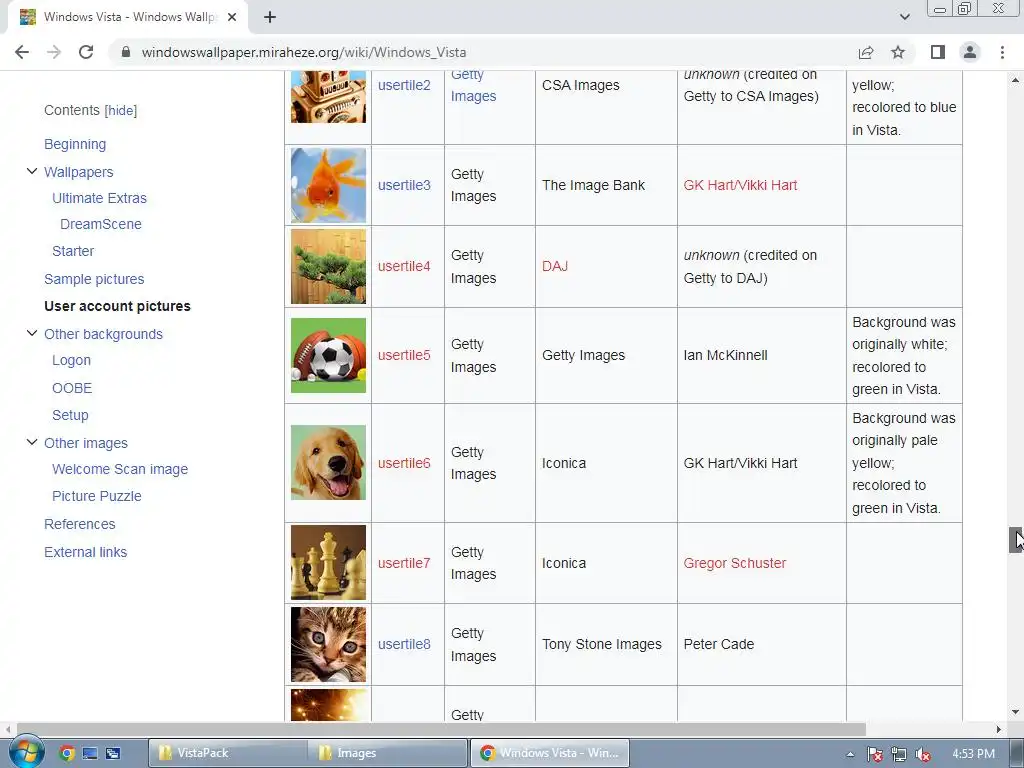
Task: Open the red GK Hart/Vikki Hart link
Action: [x=741, y=185]
